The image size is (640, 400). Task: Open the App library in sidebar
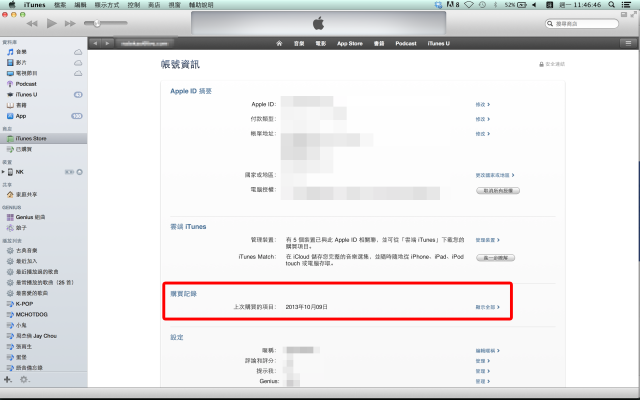pos(20,116)
